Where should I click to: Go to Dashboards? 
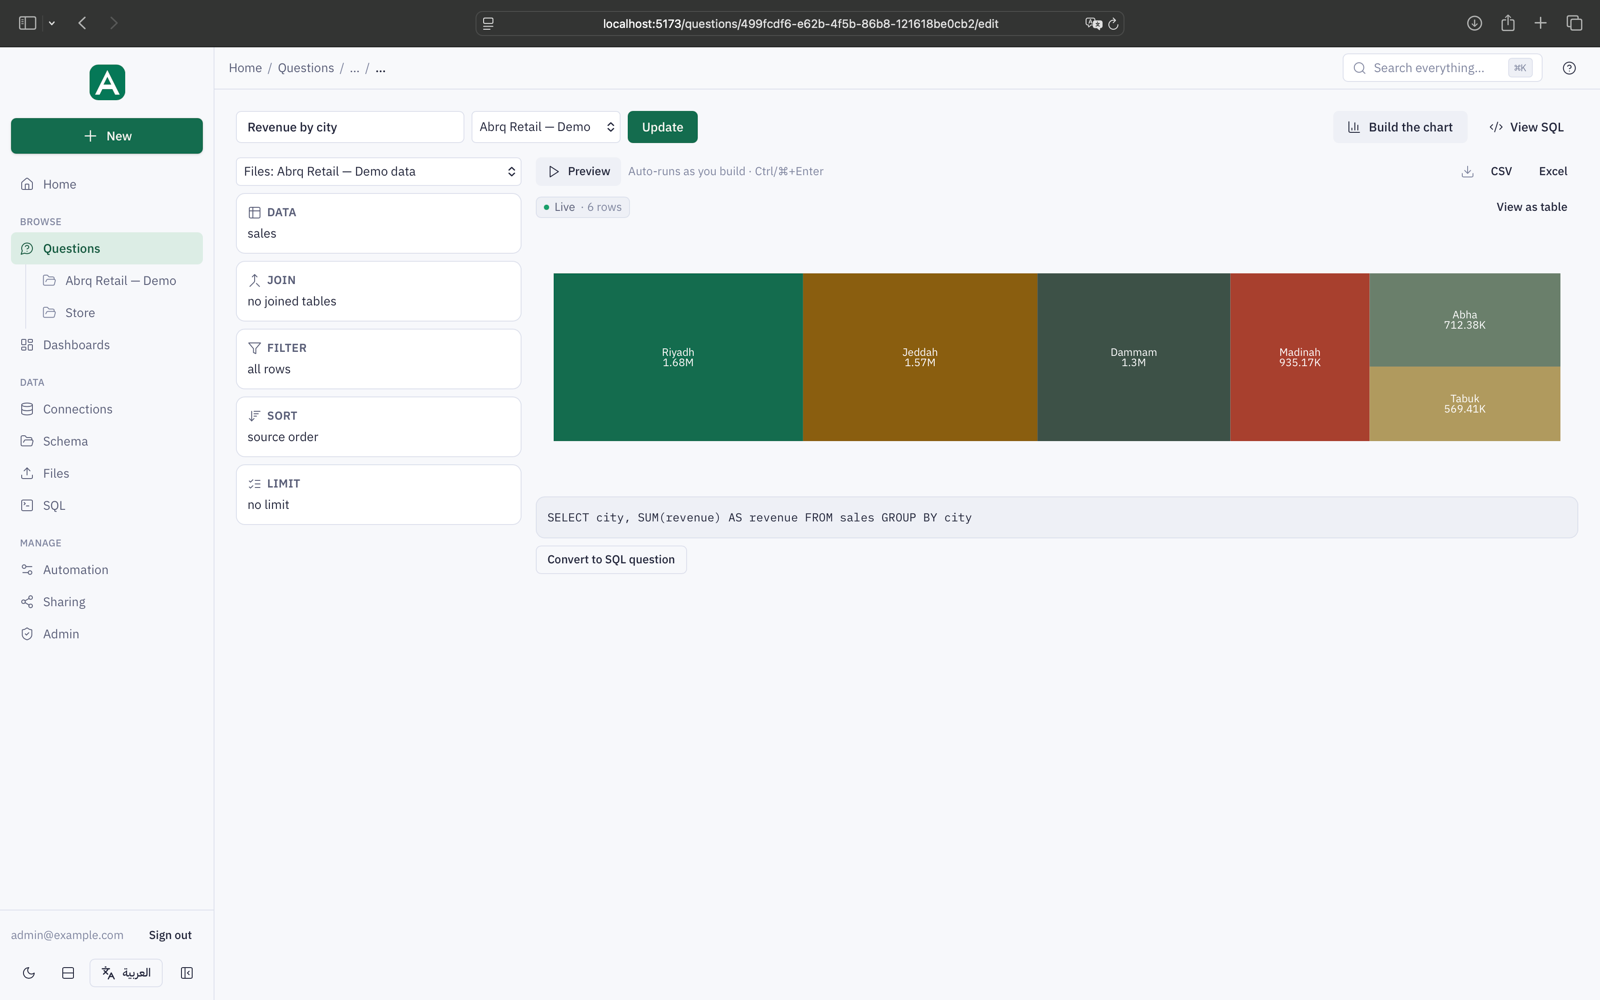[x=107, y=345]
